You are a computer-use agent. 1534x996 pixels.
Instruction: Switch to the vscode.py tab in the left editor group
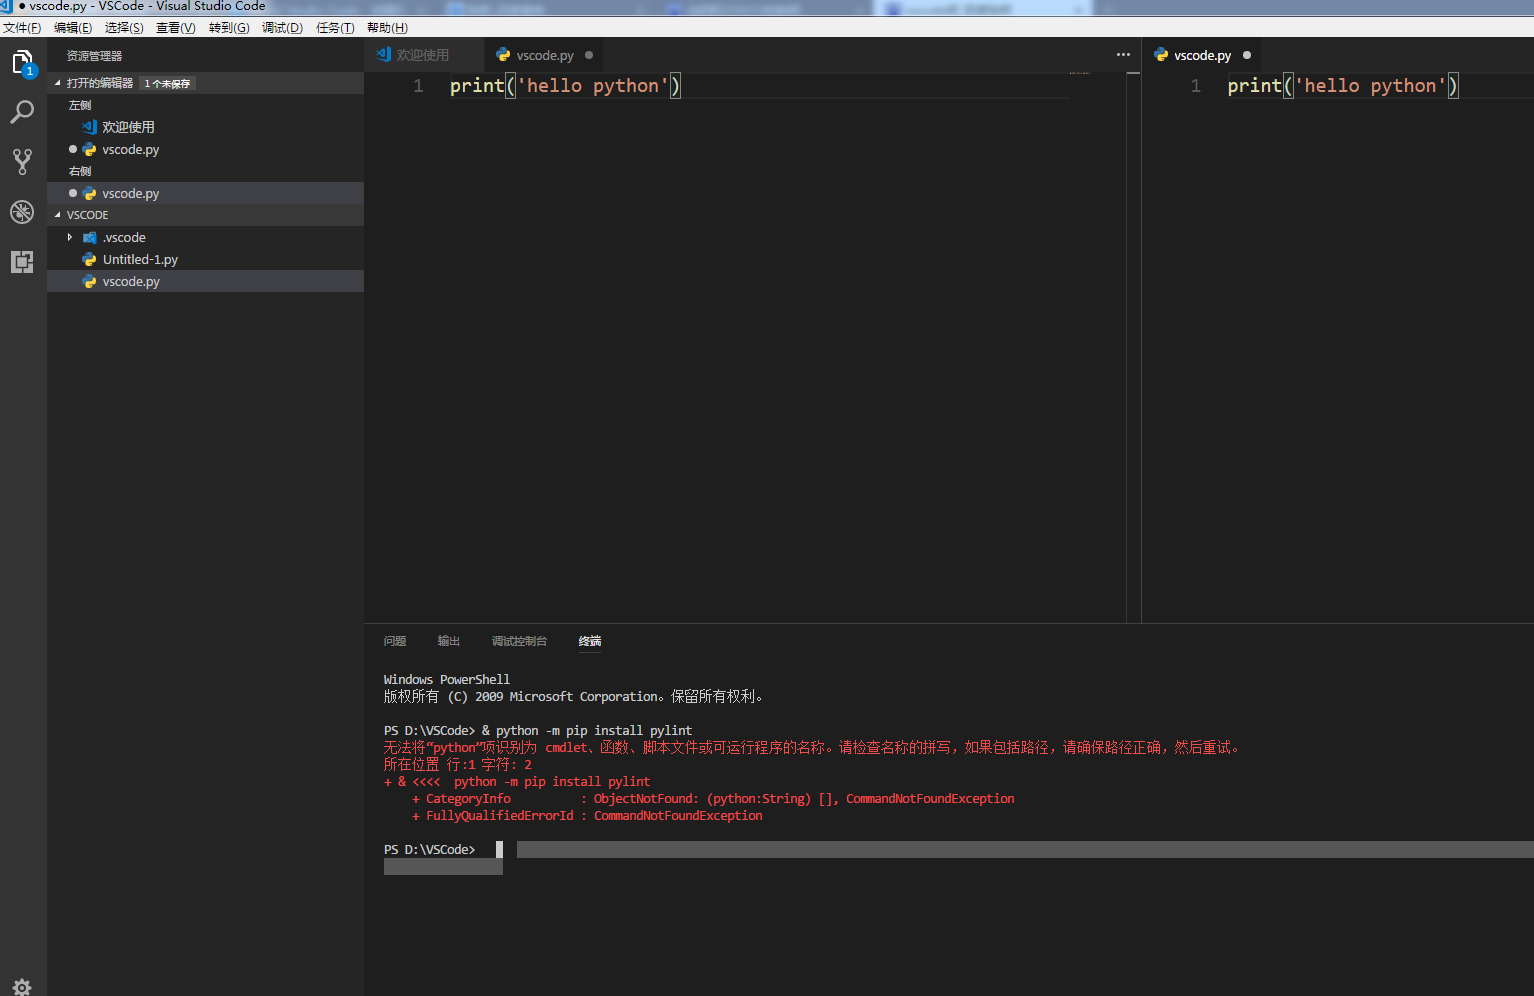pyautogui.click(x=544, y=55)
